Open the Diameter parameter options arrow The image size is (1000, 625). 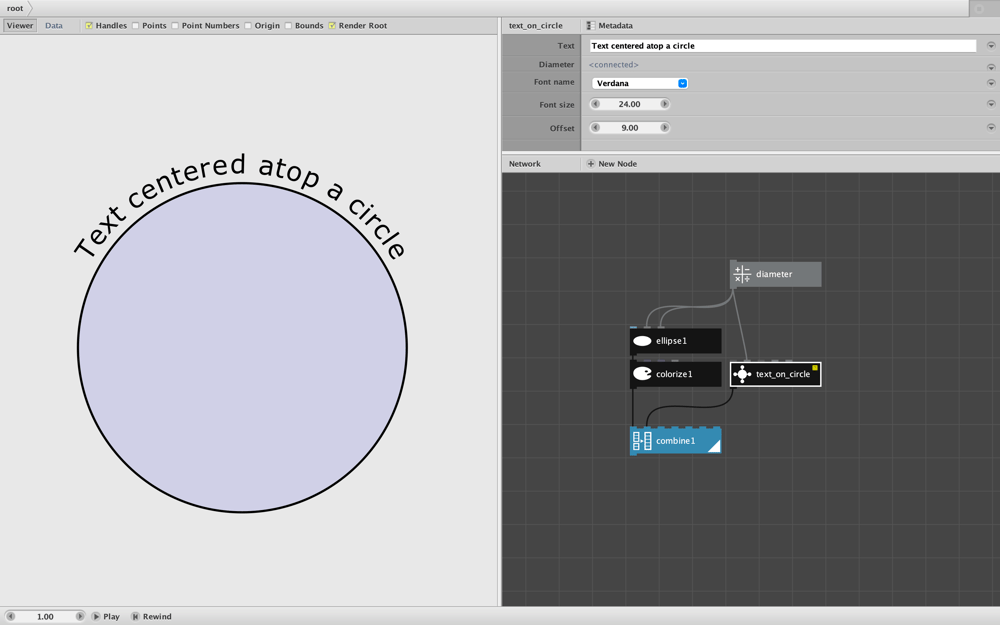pyautogui.click(x=990, y=67)
